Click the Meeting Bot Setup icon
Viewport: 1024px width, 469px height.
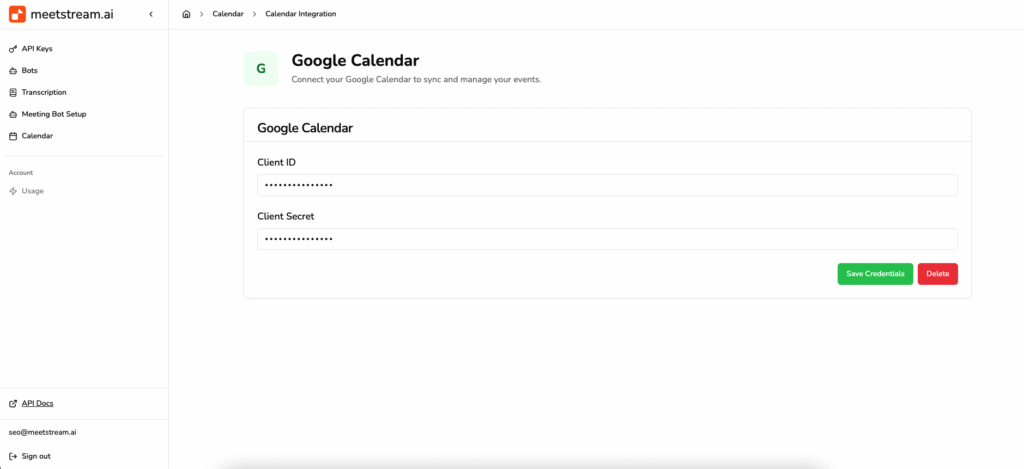point(13,114)
